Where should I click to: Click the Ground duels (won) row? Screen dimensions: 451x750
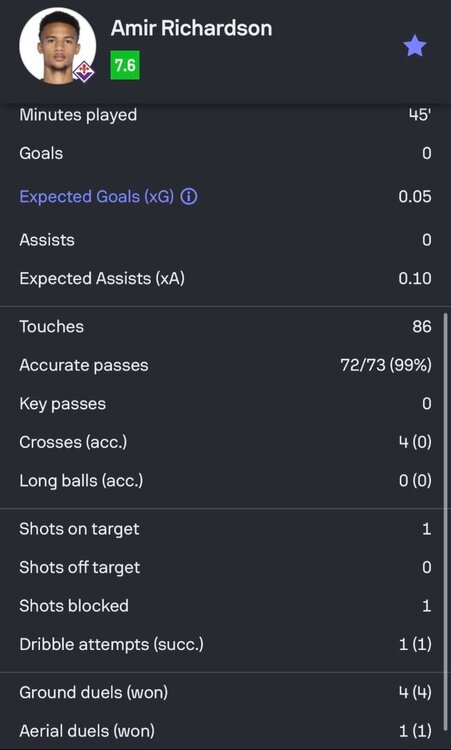225,693
